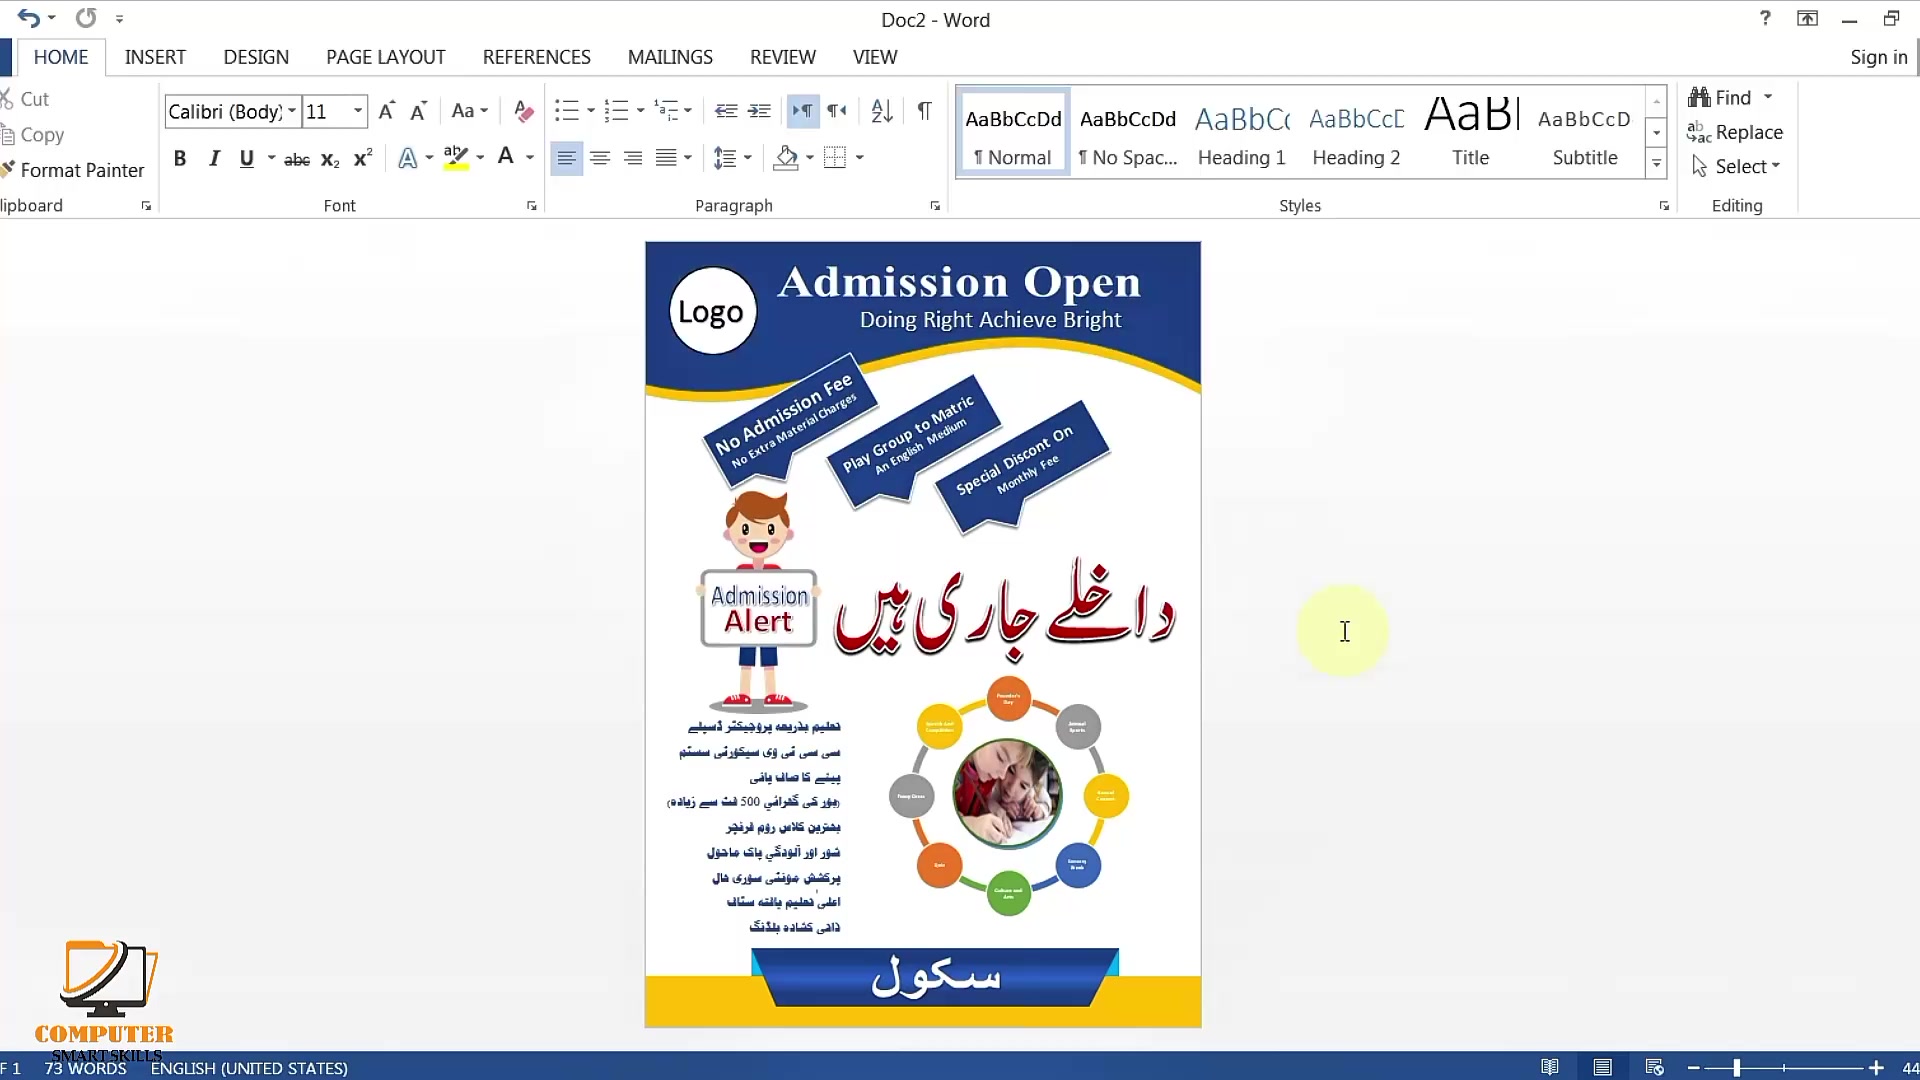Toggle Center alignment
Screen dimensions: 1920x1080
click(x=600, y=158)
